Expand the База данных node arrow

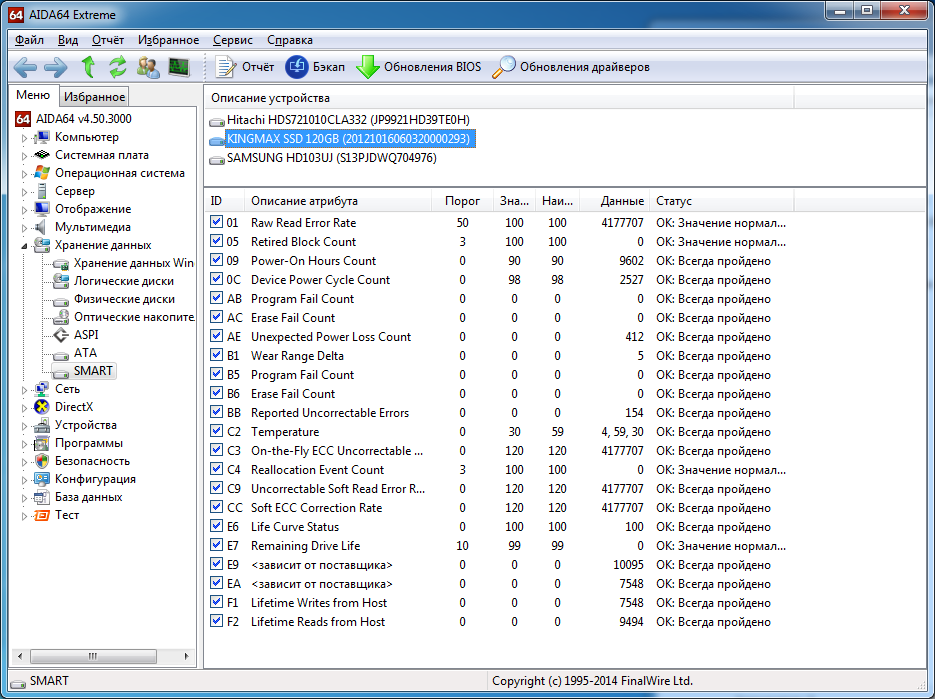24,498
